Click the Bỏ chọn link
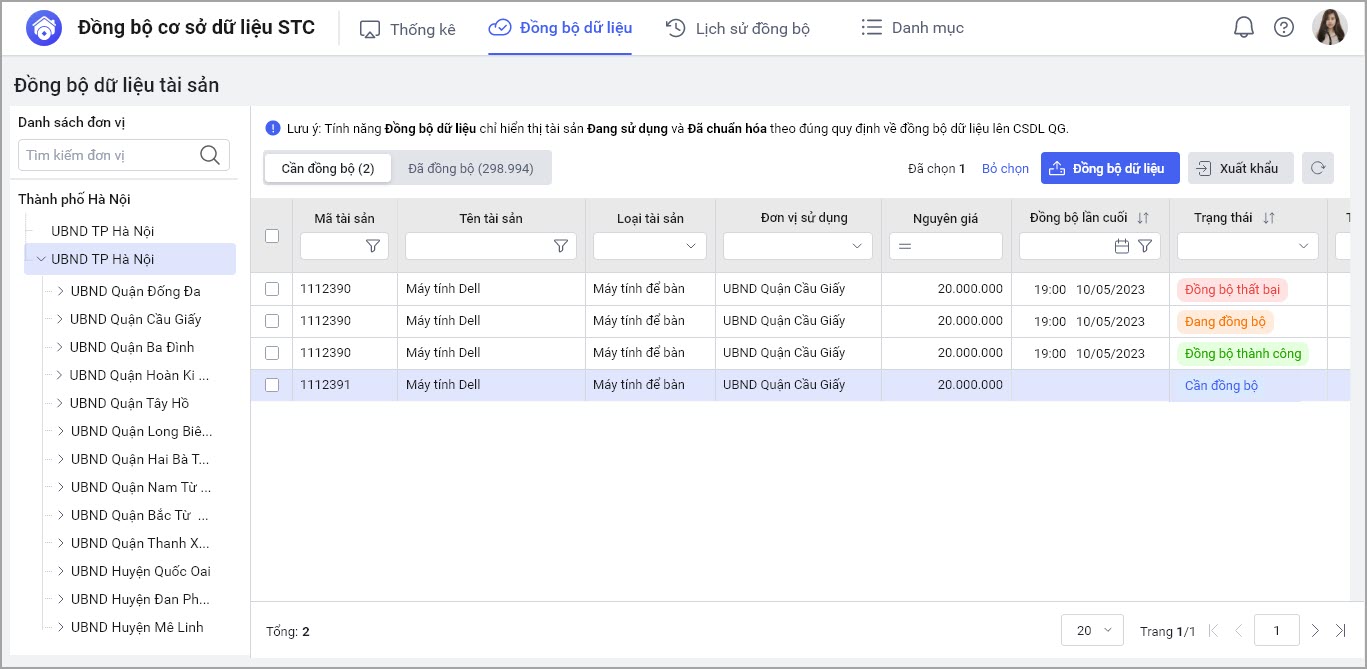Image resolution: width=1367 pixels, height=669 pixels. pos(1005,169)
